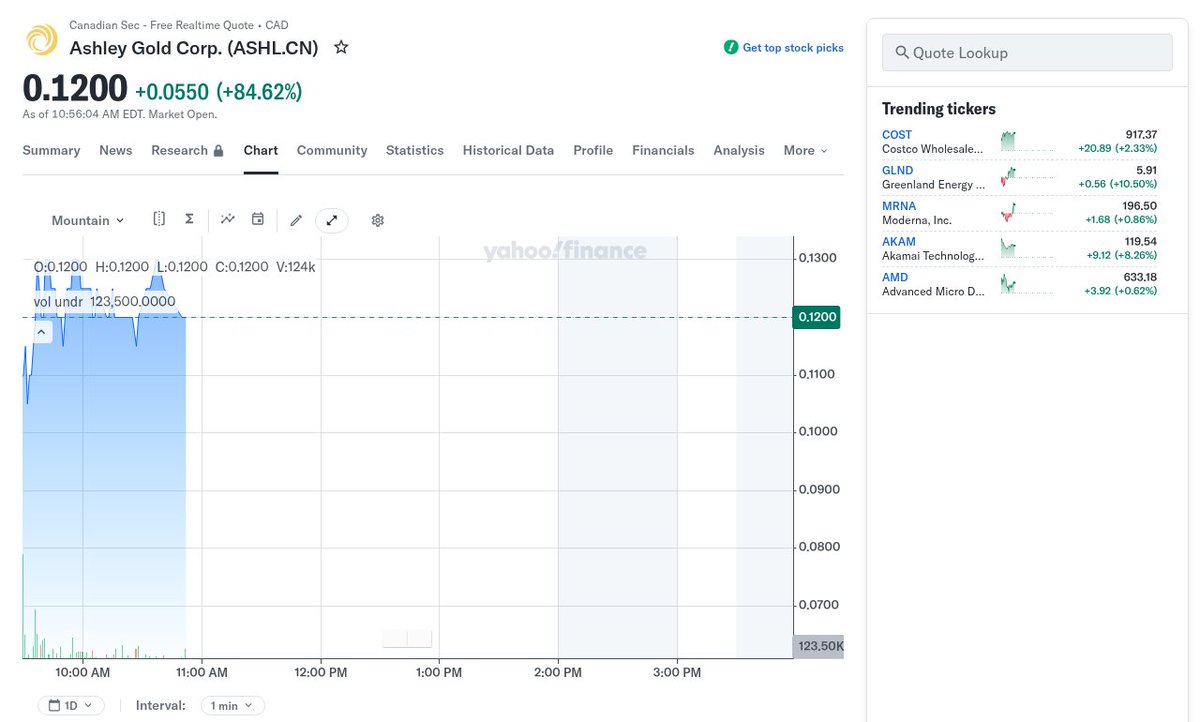The height and width of the screenshot is (722, 1200).
Task: Focus the Quote Lookup search field
Action: click(1027, 53)
